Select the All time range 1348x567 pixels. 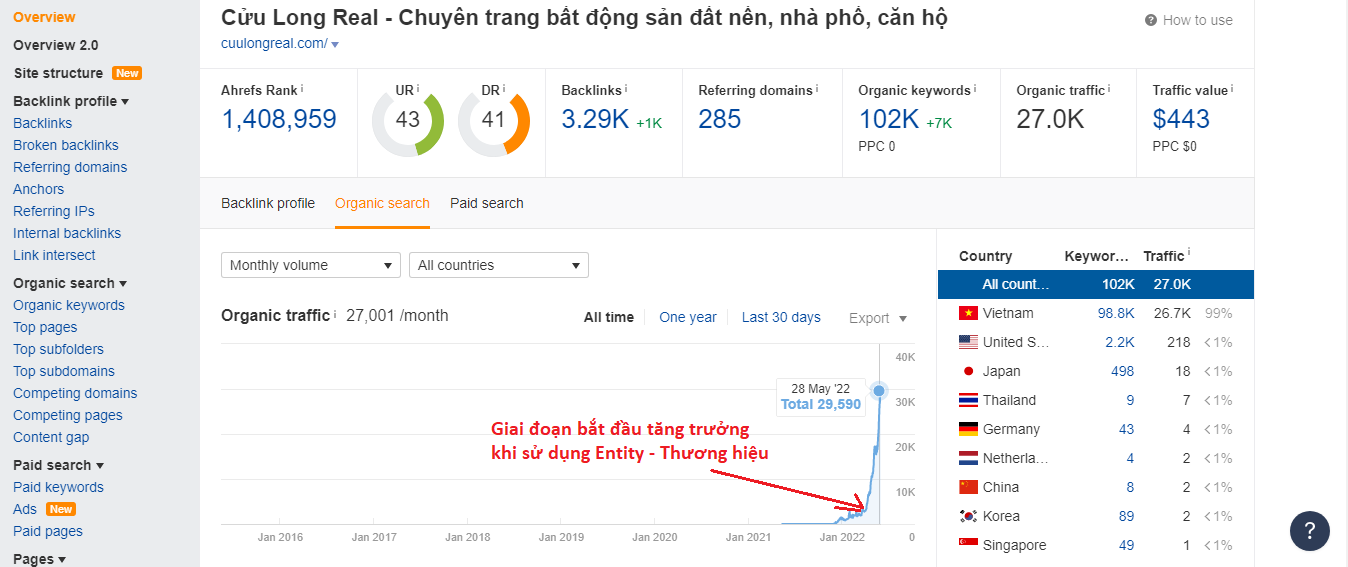[609, 317]
